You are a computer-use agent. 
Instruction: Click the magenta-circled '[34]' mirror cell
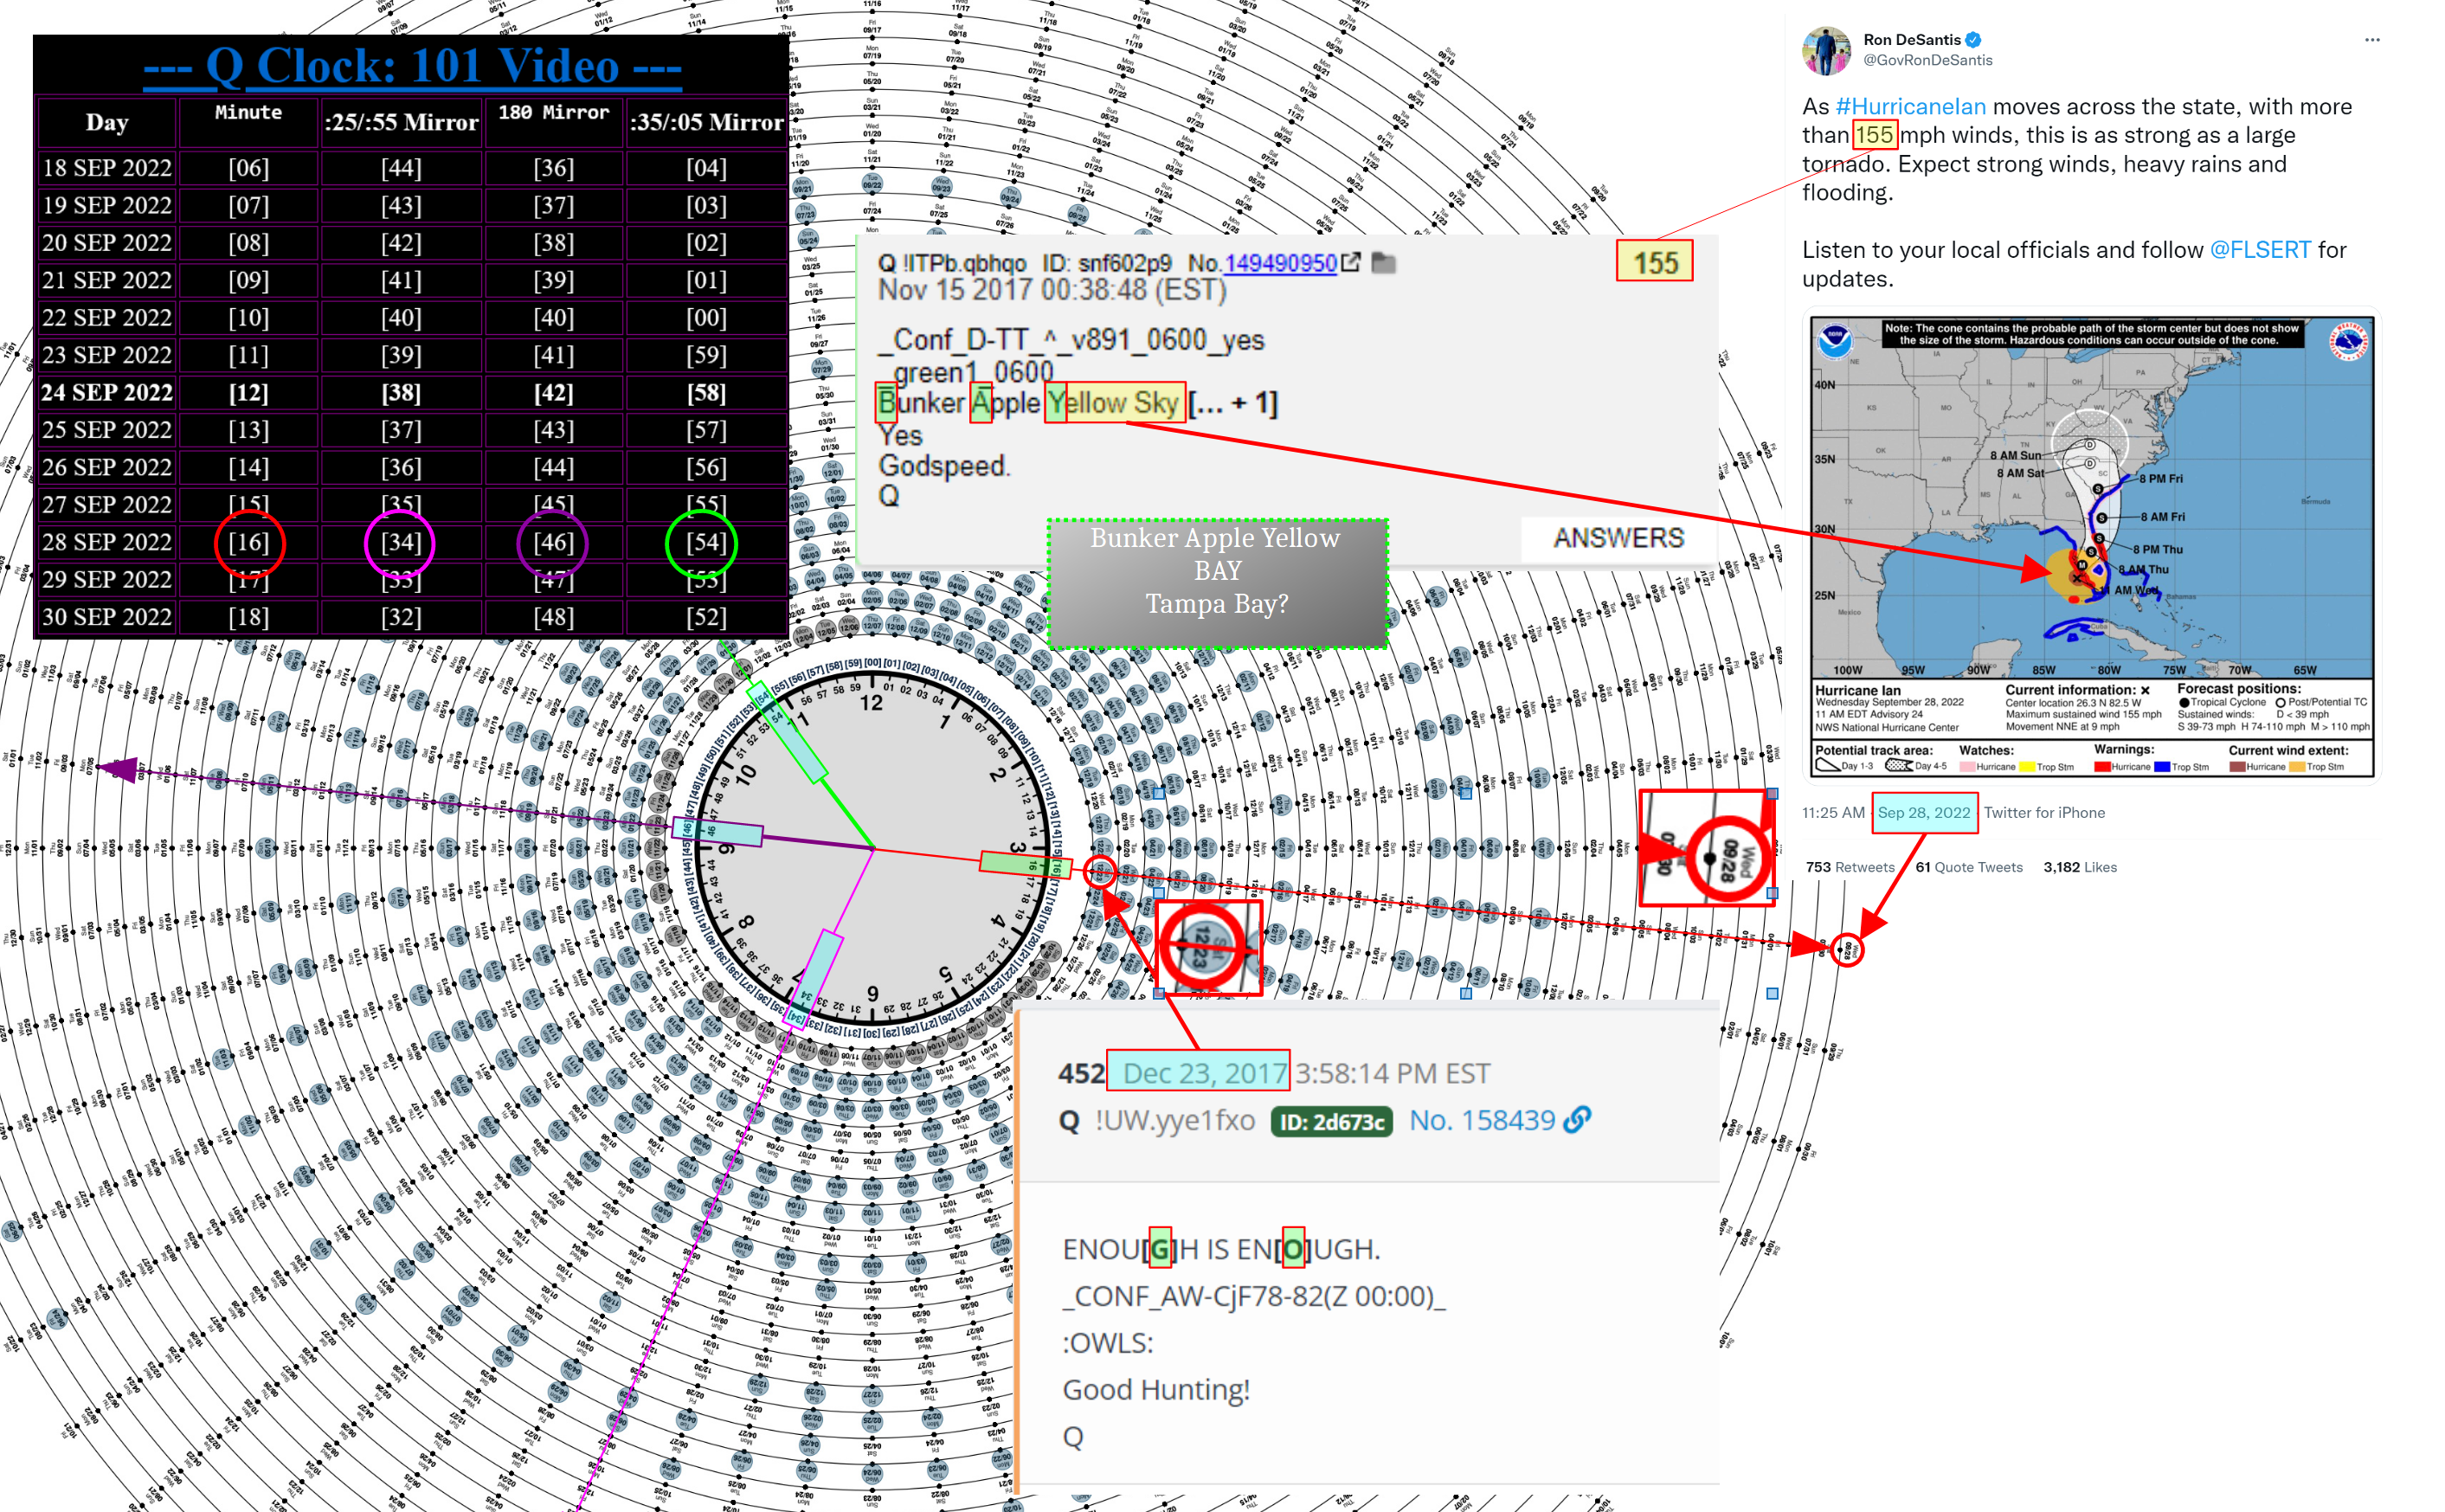click(x=401, y=542)
